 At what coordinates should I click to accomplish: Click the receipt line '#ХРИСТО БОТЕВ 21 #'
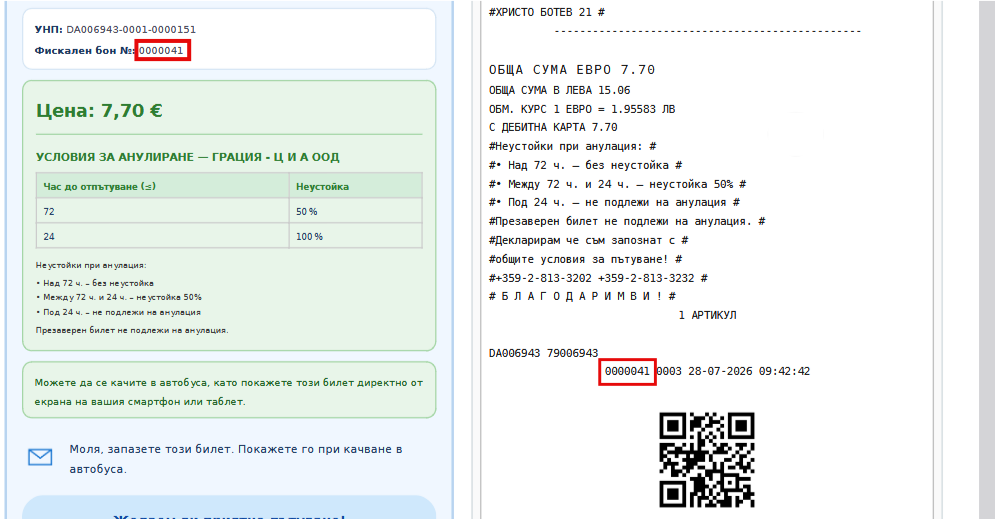pyautogui.click(x=546, y=12)
